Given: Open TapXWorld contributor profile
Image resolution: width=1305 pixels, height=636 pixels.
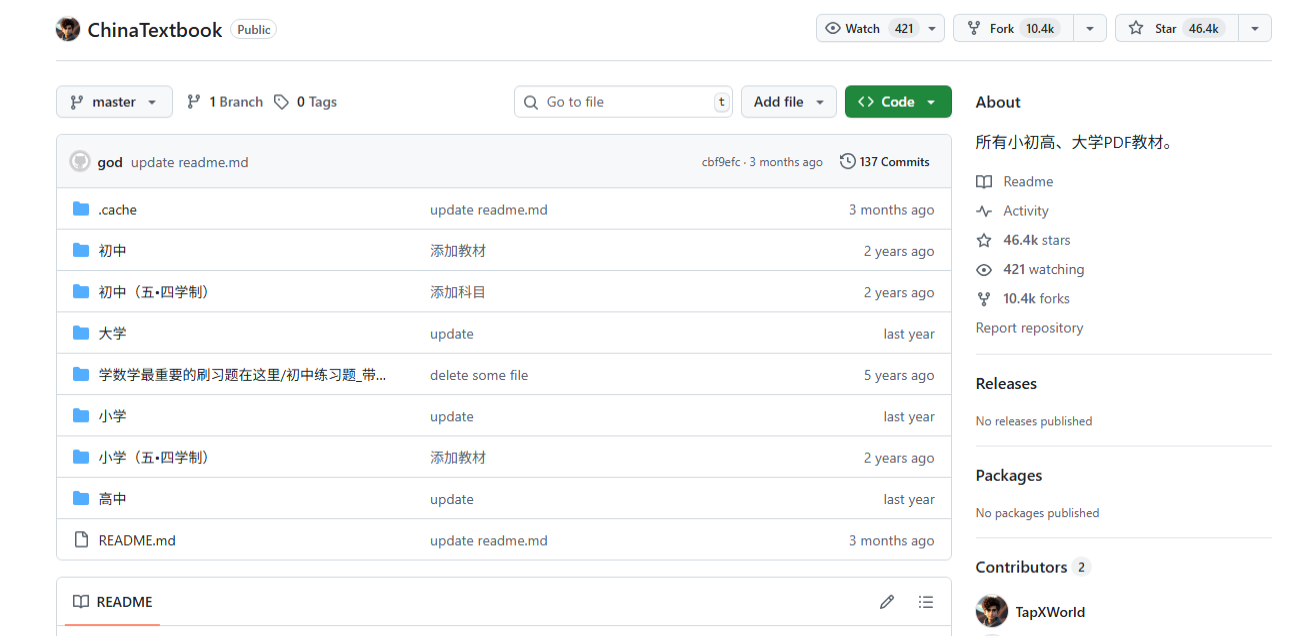Looking at the screenshot, I should 1050,612.
